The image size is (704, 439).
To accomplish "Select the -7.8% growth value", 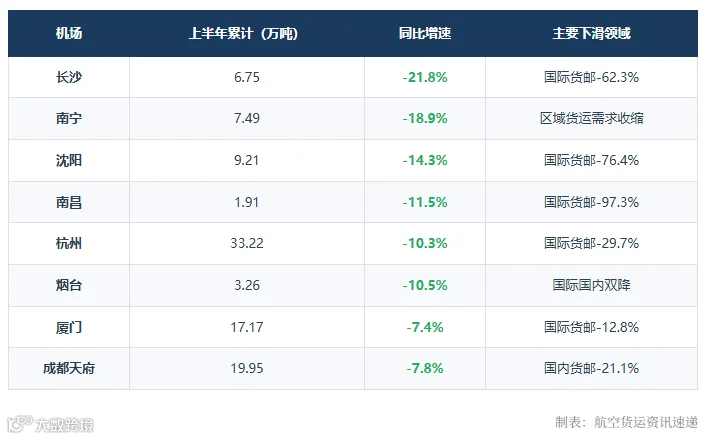I will (x=425, y=369).
